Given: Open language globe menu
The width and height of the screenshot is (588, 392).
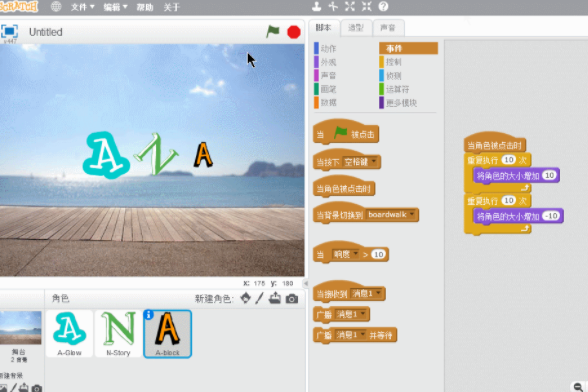Looking at the screenshot, I should click(x=56, y=7).
